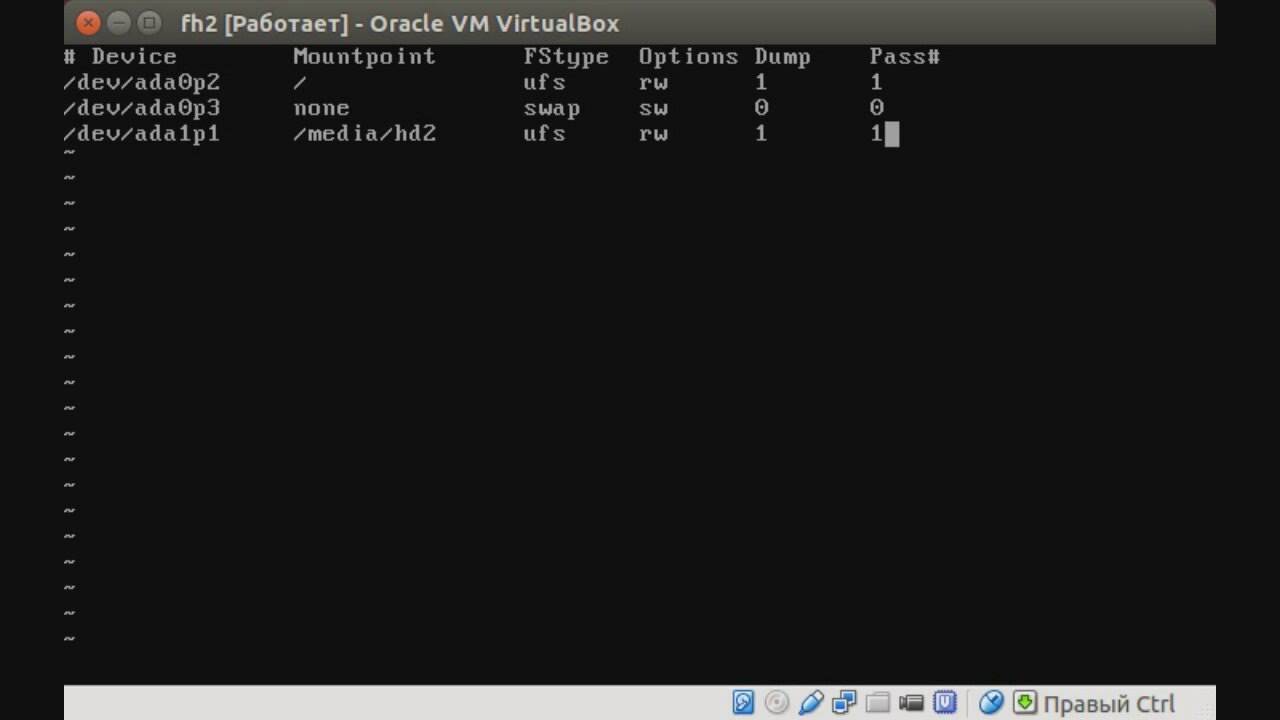Click the shared folders status icon

click(877, 703)
